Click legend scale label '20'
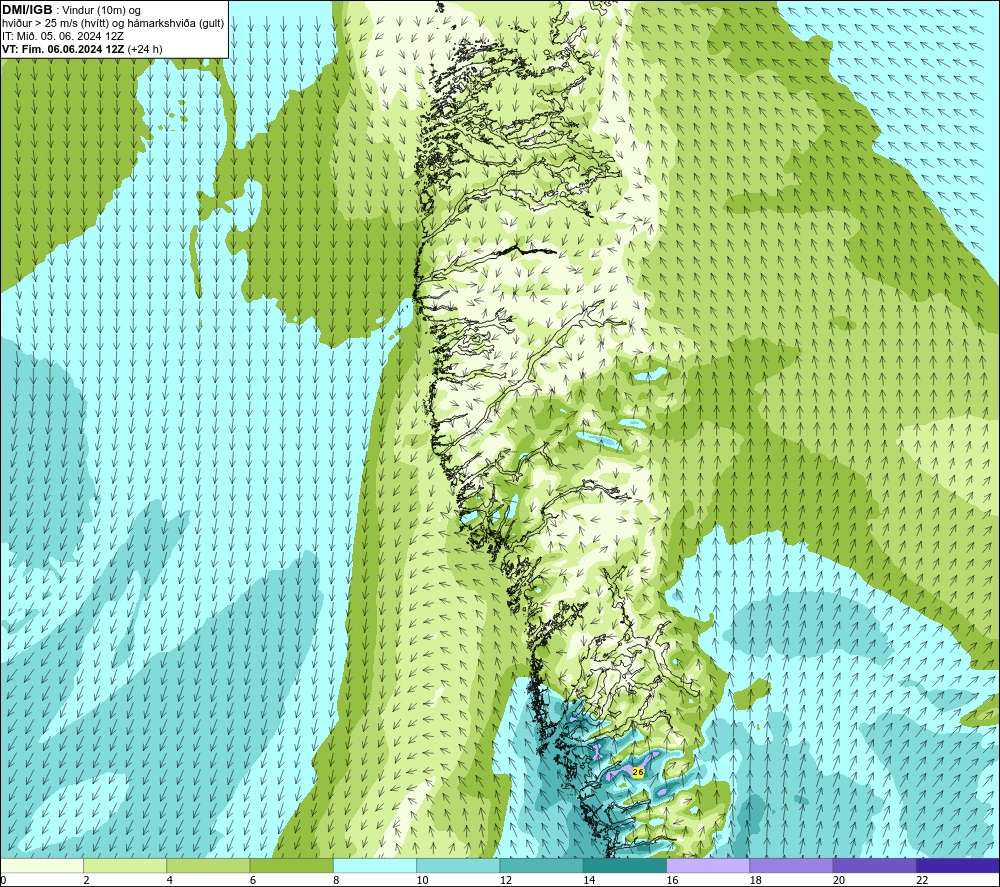The width and height of the screenshot is (1000, 887). (839, 880)
